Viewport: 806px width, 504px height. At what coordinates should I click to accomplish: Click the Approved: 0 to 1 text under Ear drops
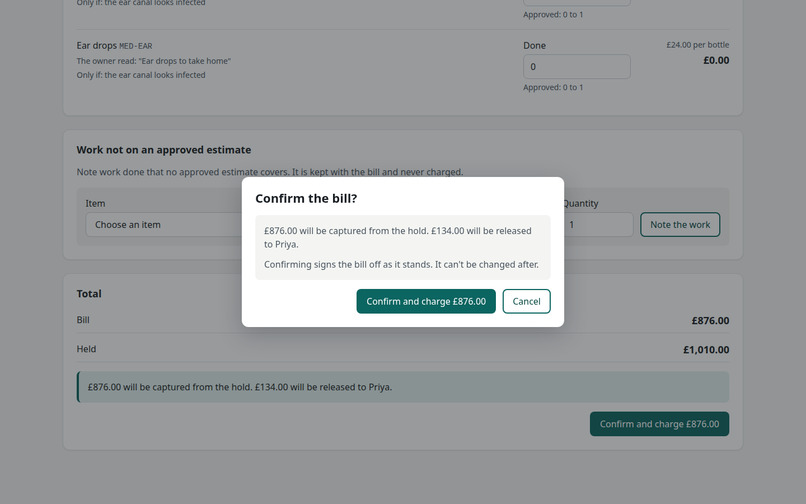pyautogui.click(x=553, y=87)
